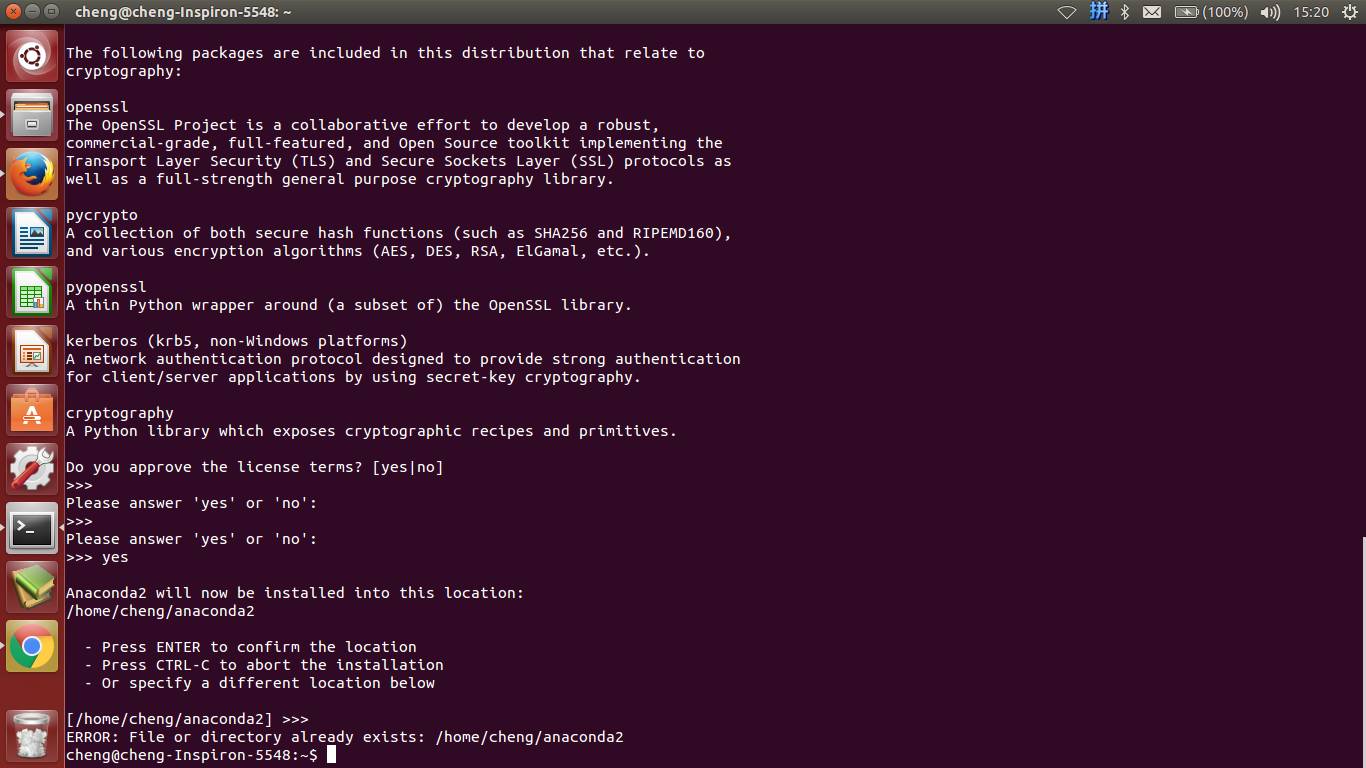Open the sound volume indicator
This screenshot has width=1366, height=768.
(1270, 12)
